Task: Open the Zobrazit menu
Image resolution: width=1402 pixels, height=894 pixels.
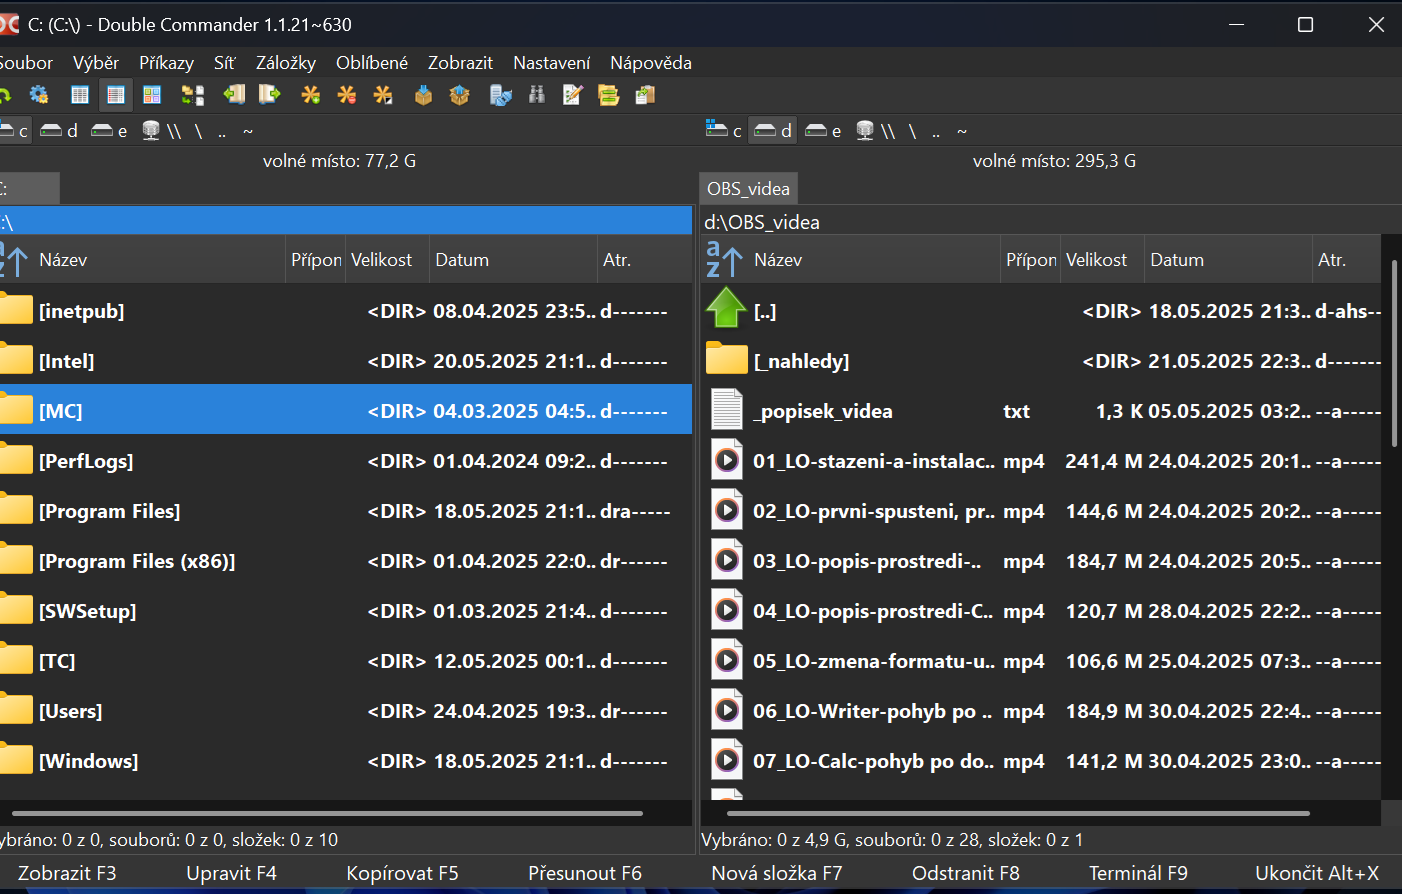Action: [x=460, y=63]
